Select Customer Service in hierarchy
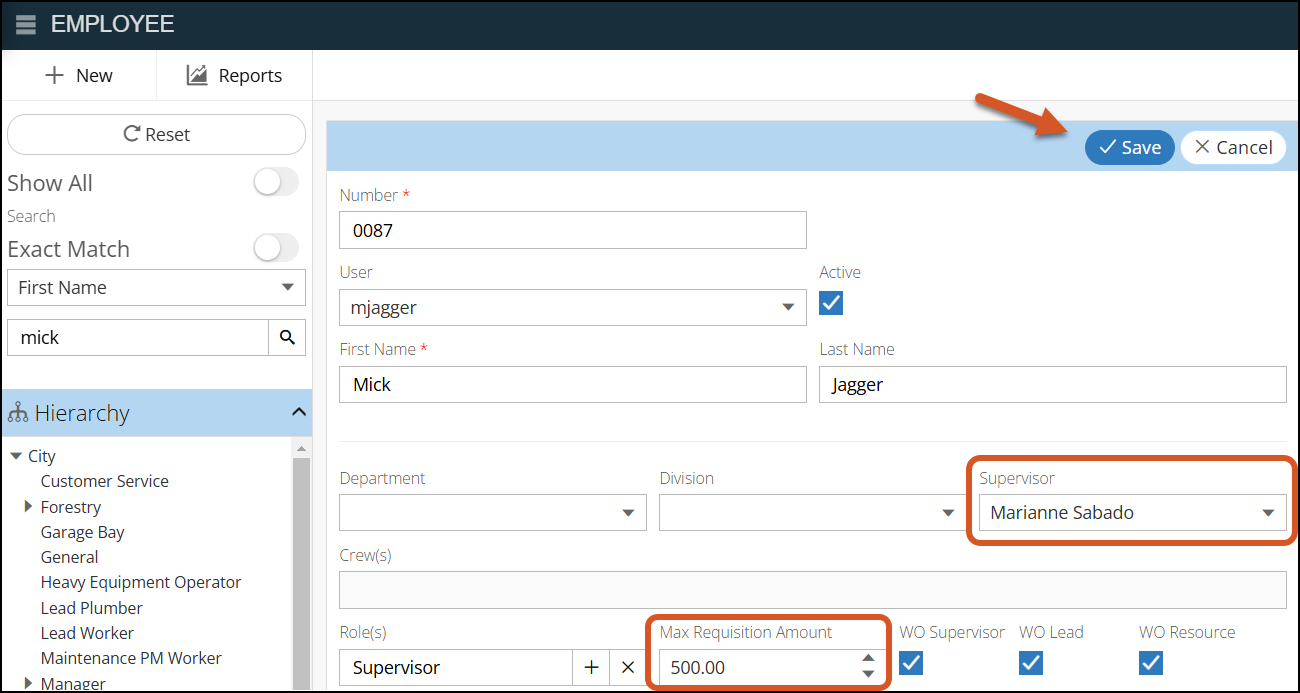This screenshot has width=1300, height=693. coord(104,481)
